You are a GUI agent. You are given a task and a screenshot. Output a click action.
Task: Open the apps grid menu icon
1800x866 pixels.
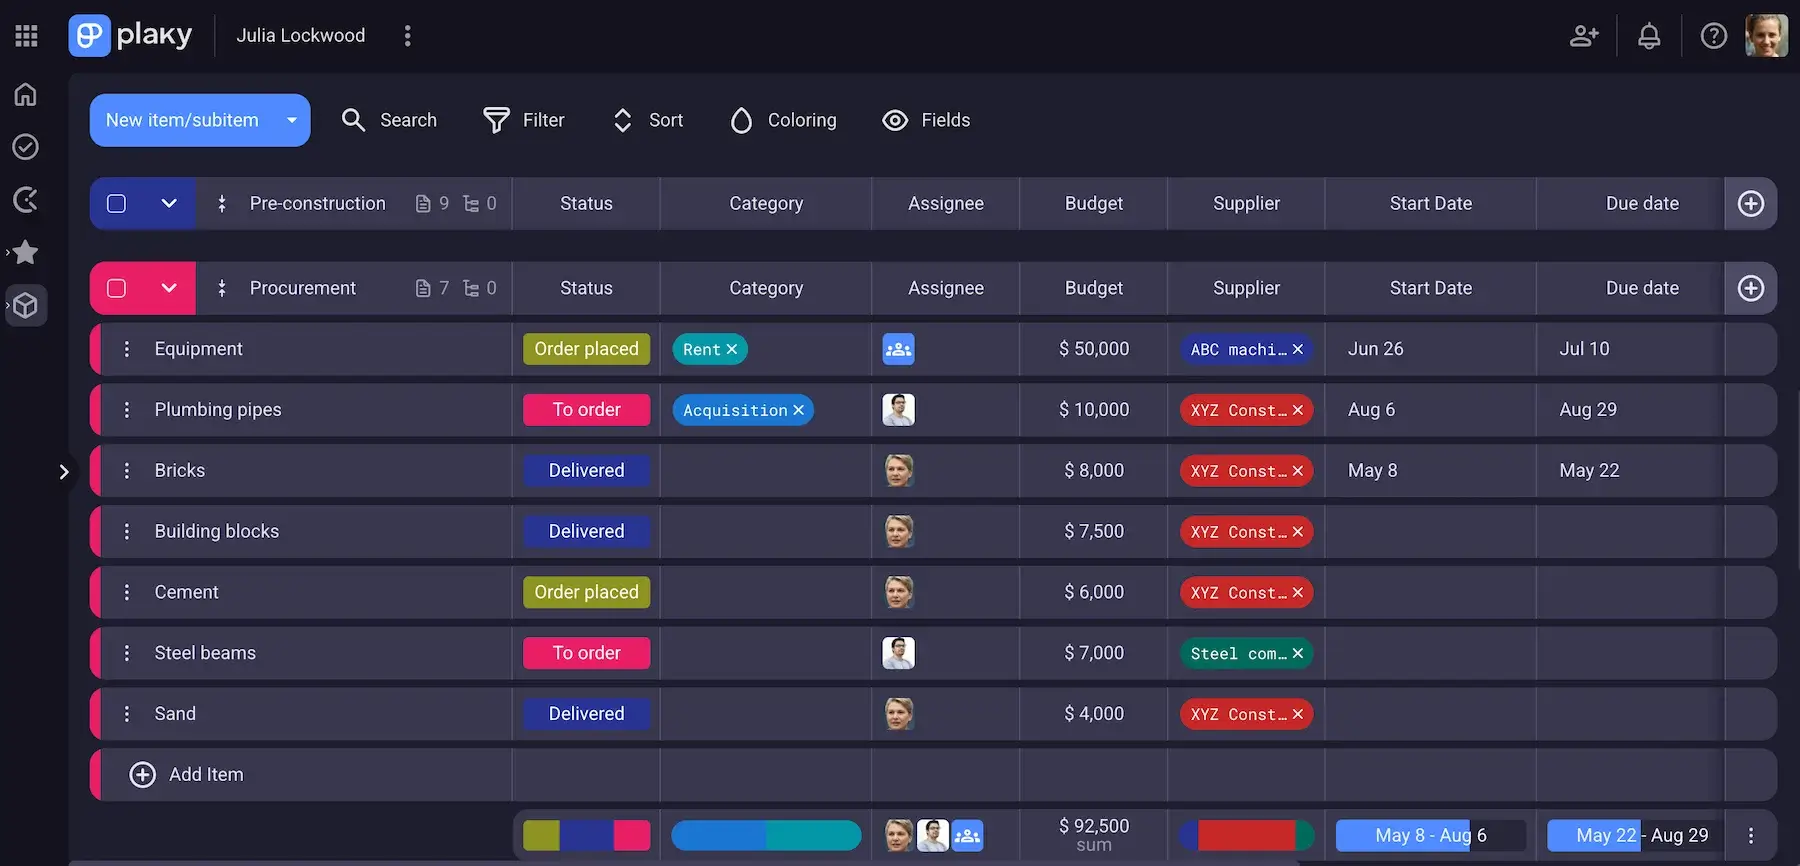click(x=27, y=36)
